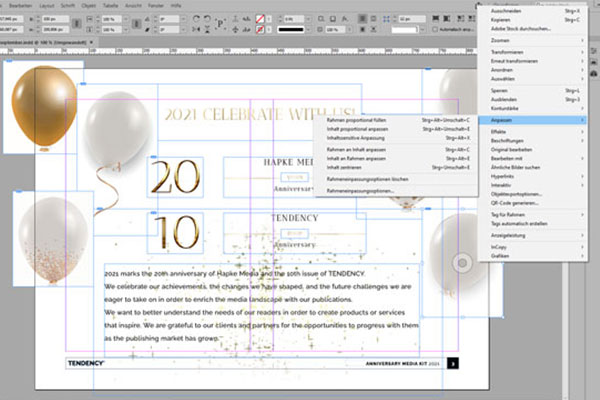The image size is (600, 400).
Task: Click the no text wrap icon
Action: 362,19
